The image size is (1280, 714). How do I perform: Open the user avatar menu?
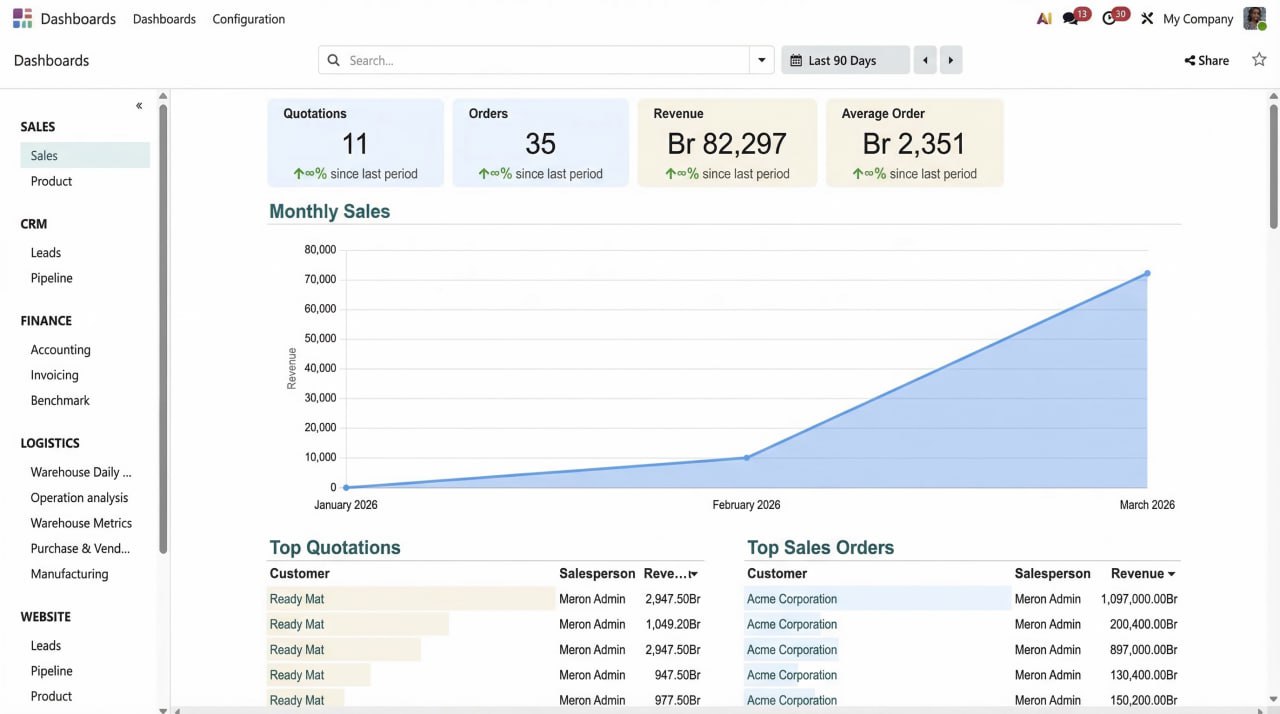(1254, 19)
